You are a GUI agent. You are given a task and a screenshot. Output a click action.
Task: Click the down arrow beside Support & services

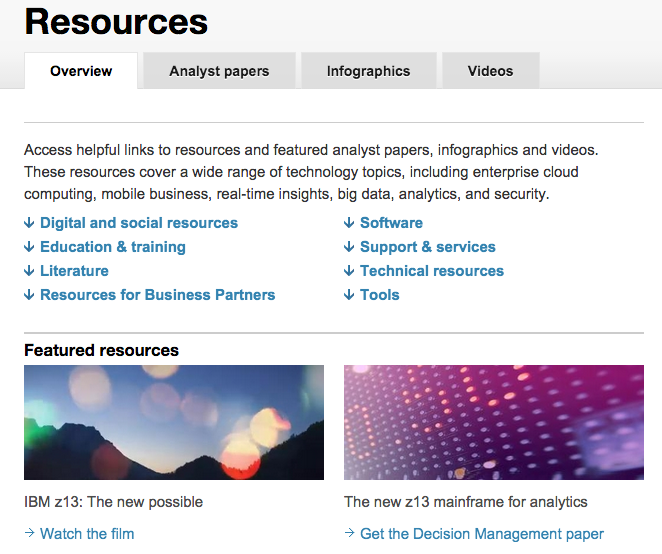(349, 247)
